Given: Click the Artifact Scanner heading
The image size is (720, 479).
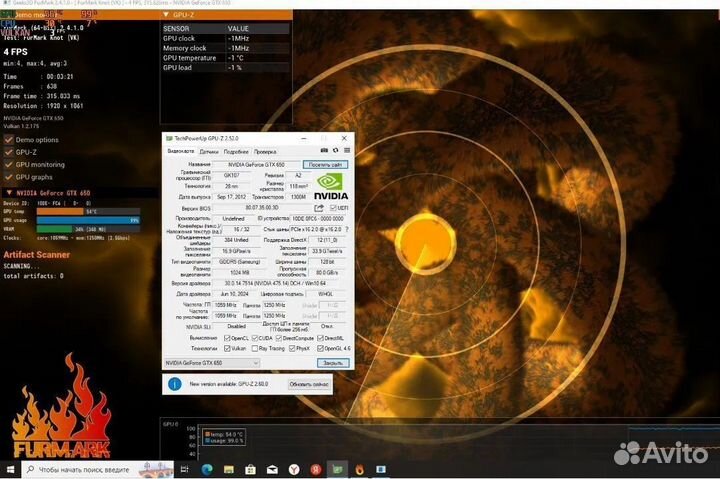Looking at the screenshot, I should (37, 255).
